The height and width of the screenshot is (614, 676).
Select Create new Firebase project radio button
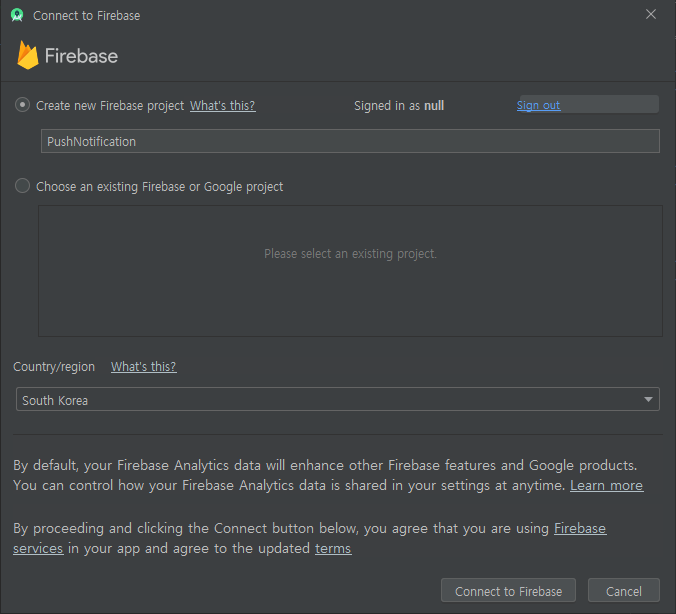(x=22, y=105)
